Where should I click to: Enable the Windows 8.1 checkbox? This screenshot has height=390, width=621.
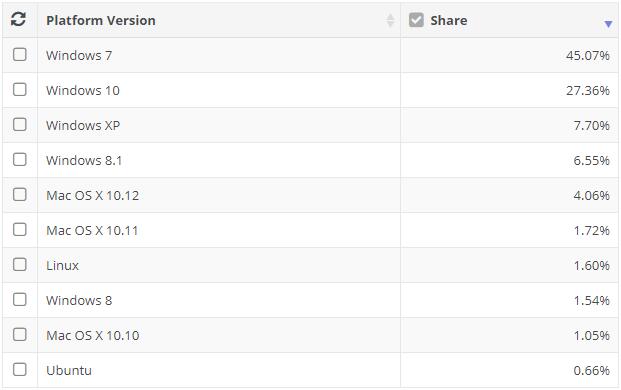(x=20, y=160)
